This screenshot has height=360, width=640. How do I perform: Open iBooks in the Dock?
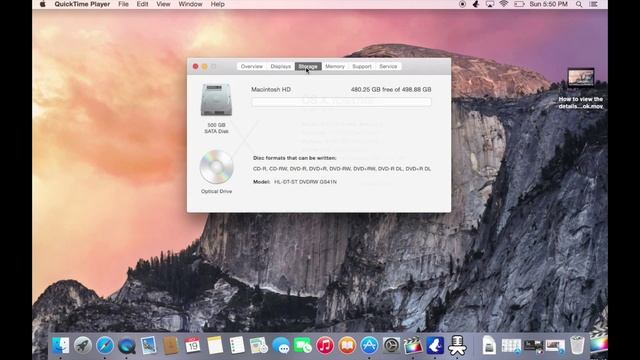[347, 346]
